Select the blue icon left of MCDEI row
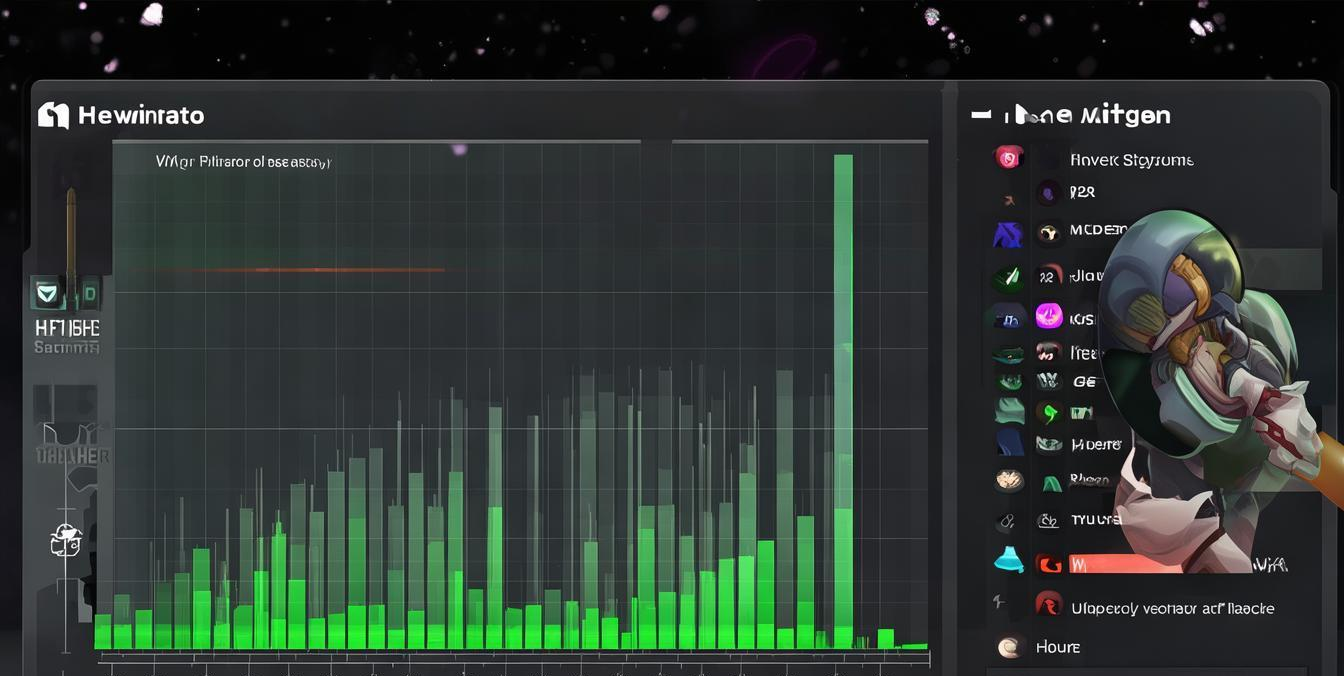The height and width of the screenshot is (676, 1344). point(1007,235)
